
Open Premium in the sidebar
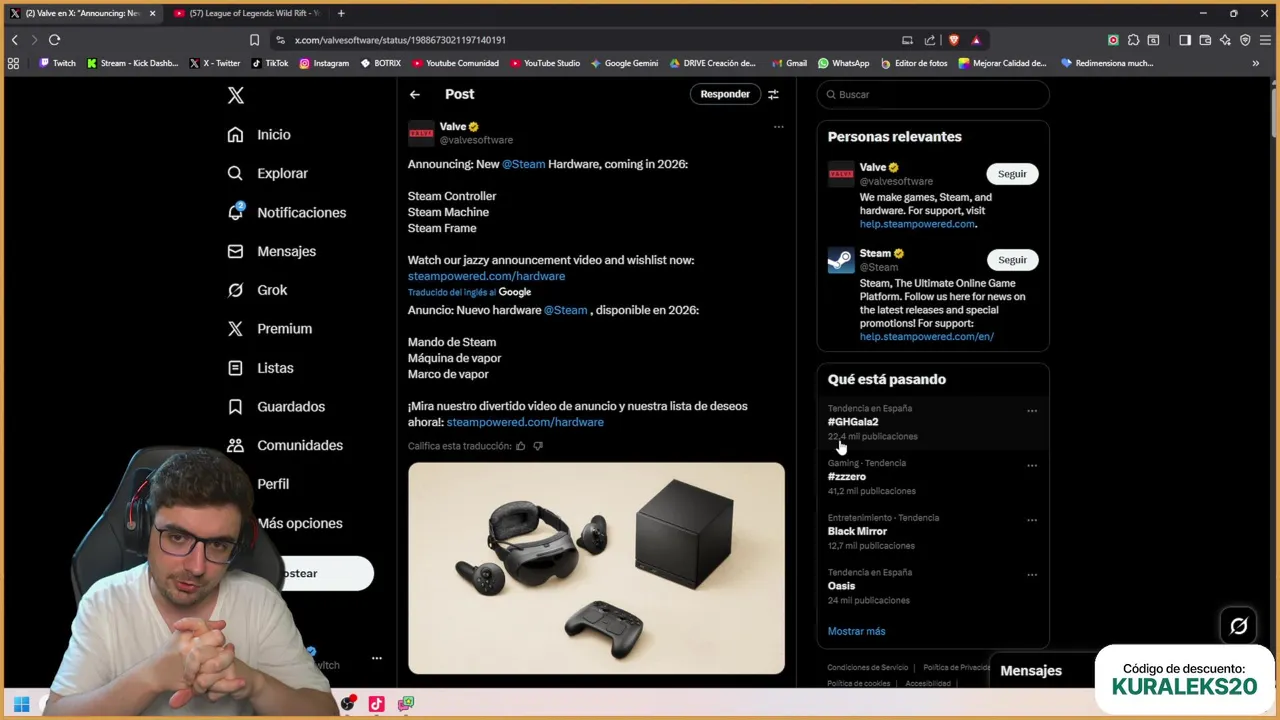[269, 329]
